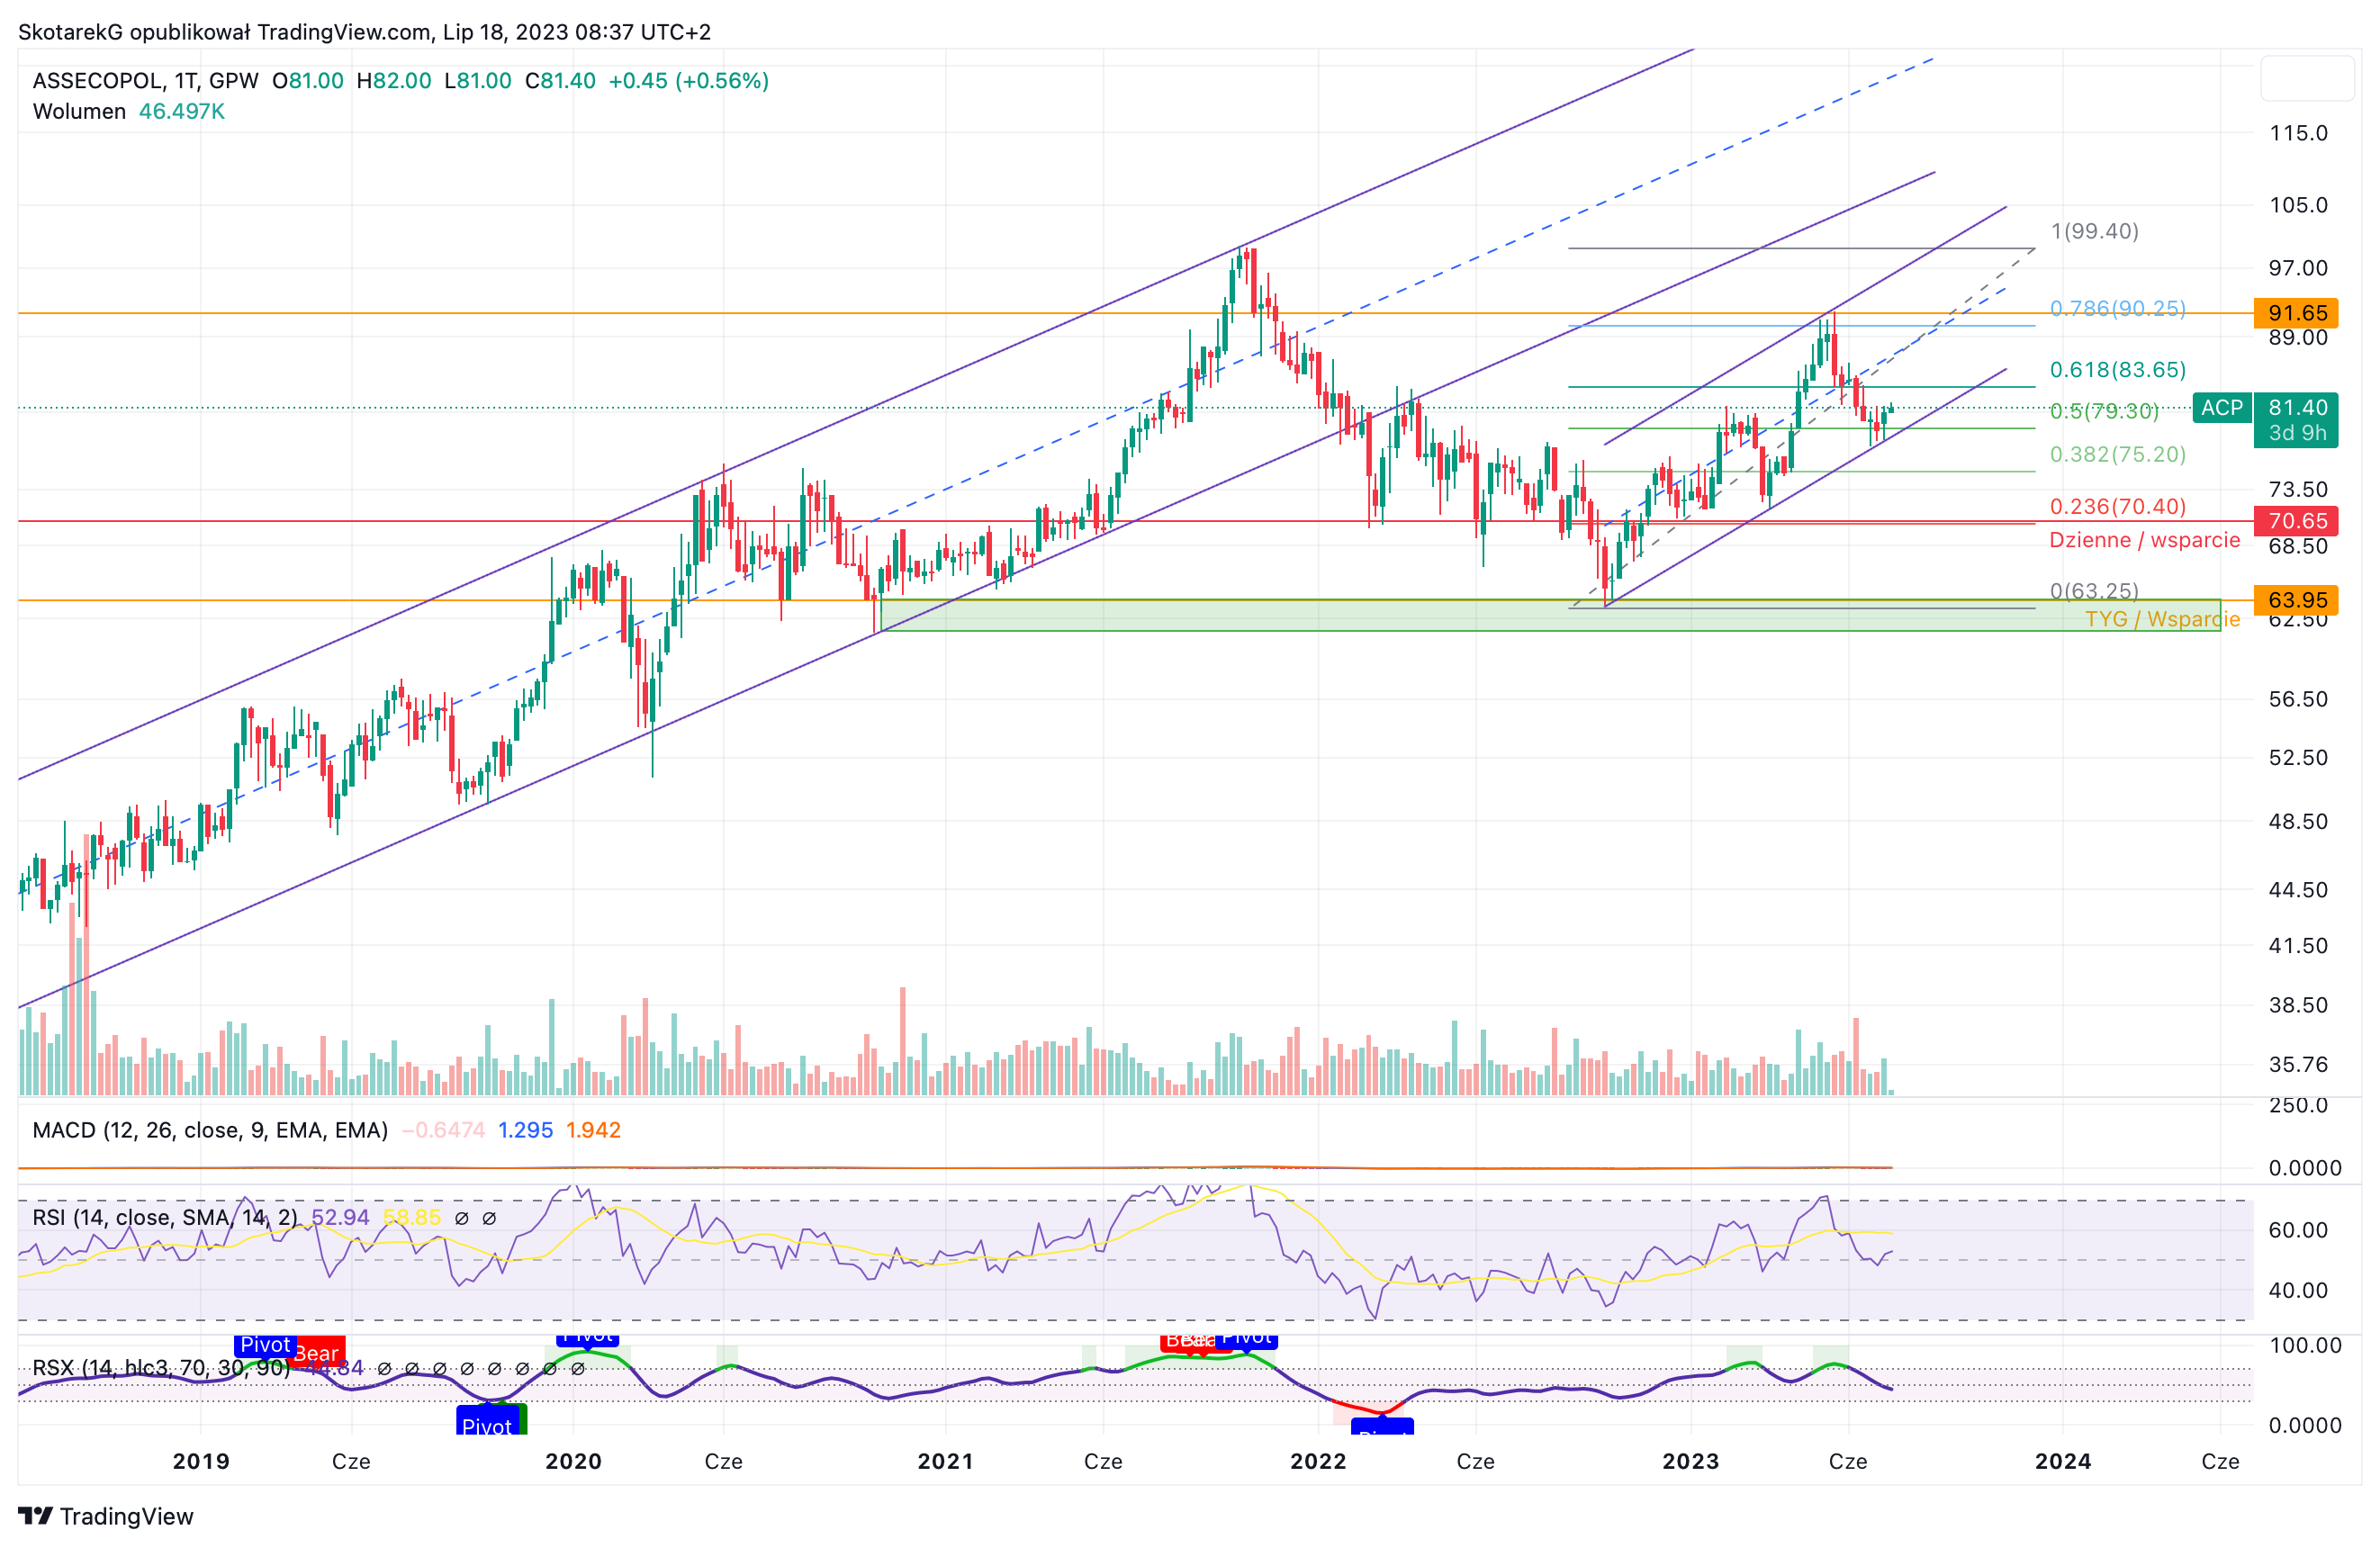Viewport: 2380px width, 1548px height.
Task: Click the red Bear signal label
Action: 319,1352
